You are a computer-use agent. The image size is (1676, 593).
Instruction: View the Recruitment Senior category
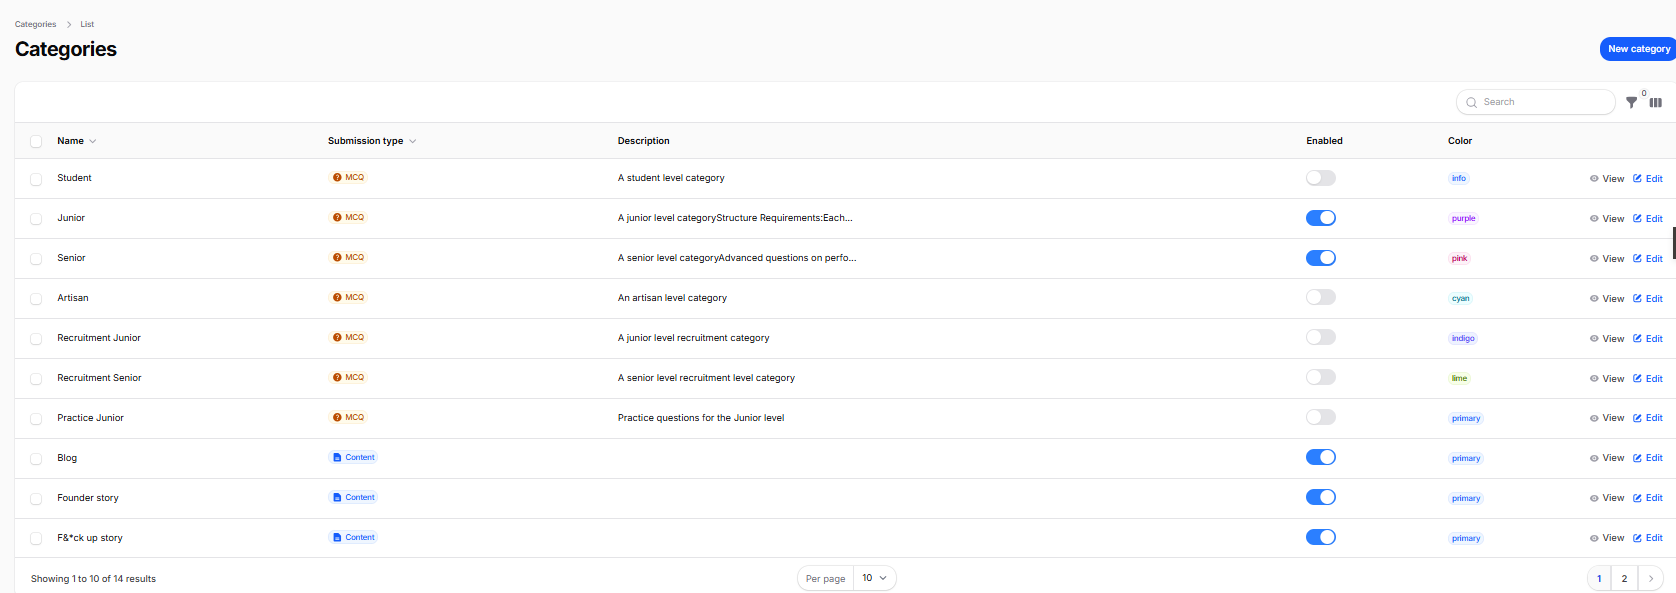1607,378
